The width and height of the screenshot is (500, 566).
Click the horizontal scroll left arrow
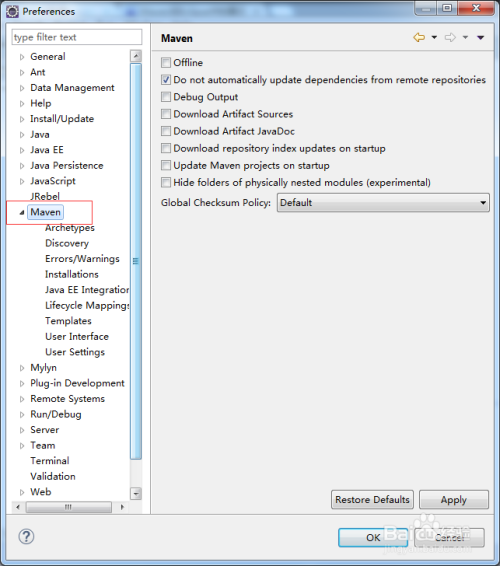coord(18,507)
